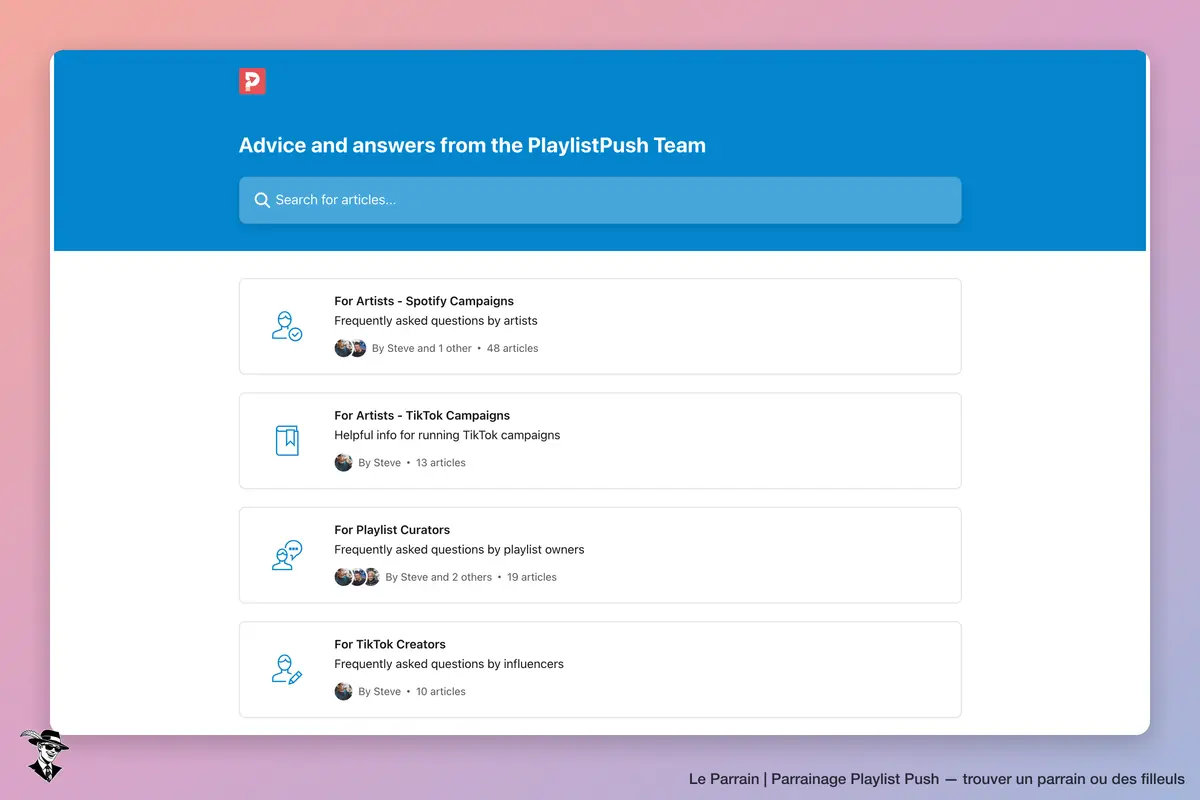
Task: Click the '13 articles' count
Action: tap(441, 463)
